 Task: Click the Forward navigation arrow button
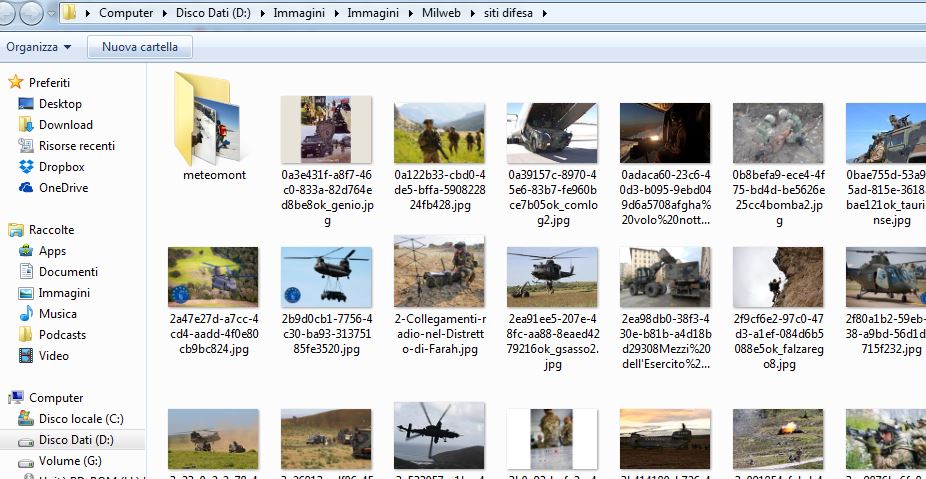tap(31, 14)
